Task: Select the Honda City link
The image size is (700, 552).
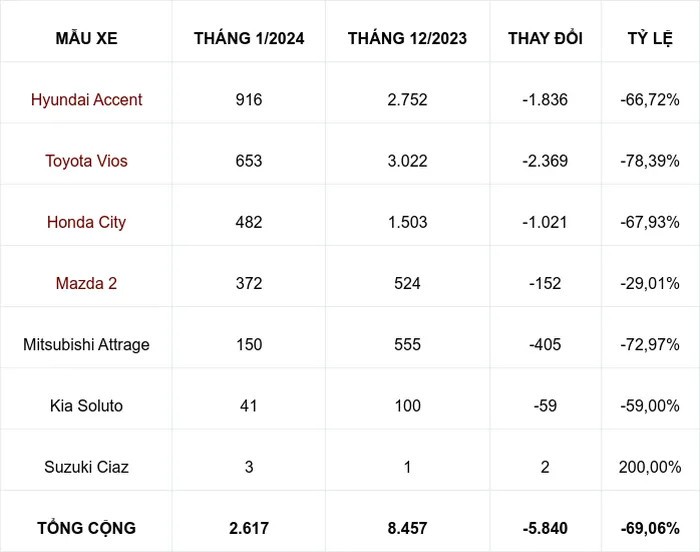Action: (86, 222)
